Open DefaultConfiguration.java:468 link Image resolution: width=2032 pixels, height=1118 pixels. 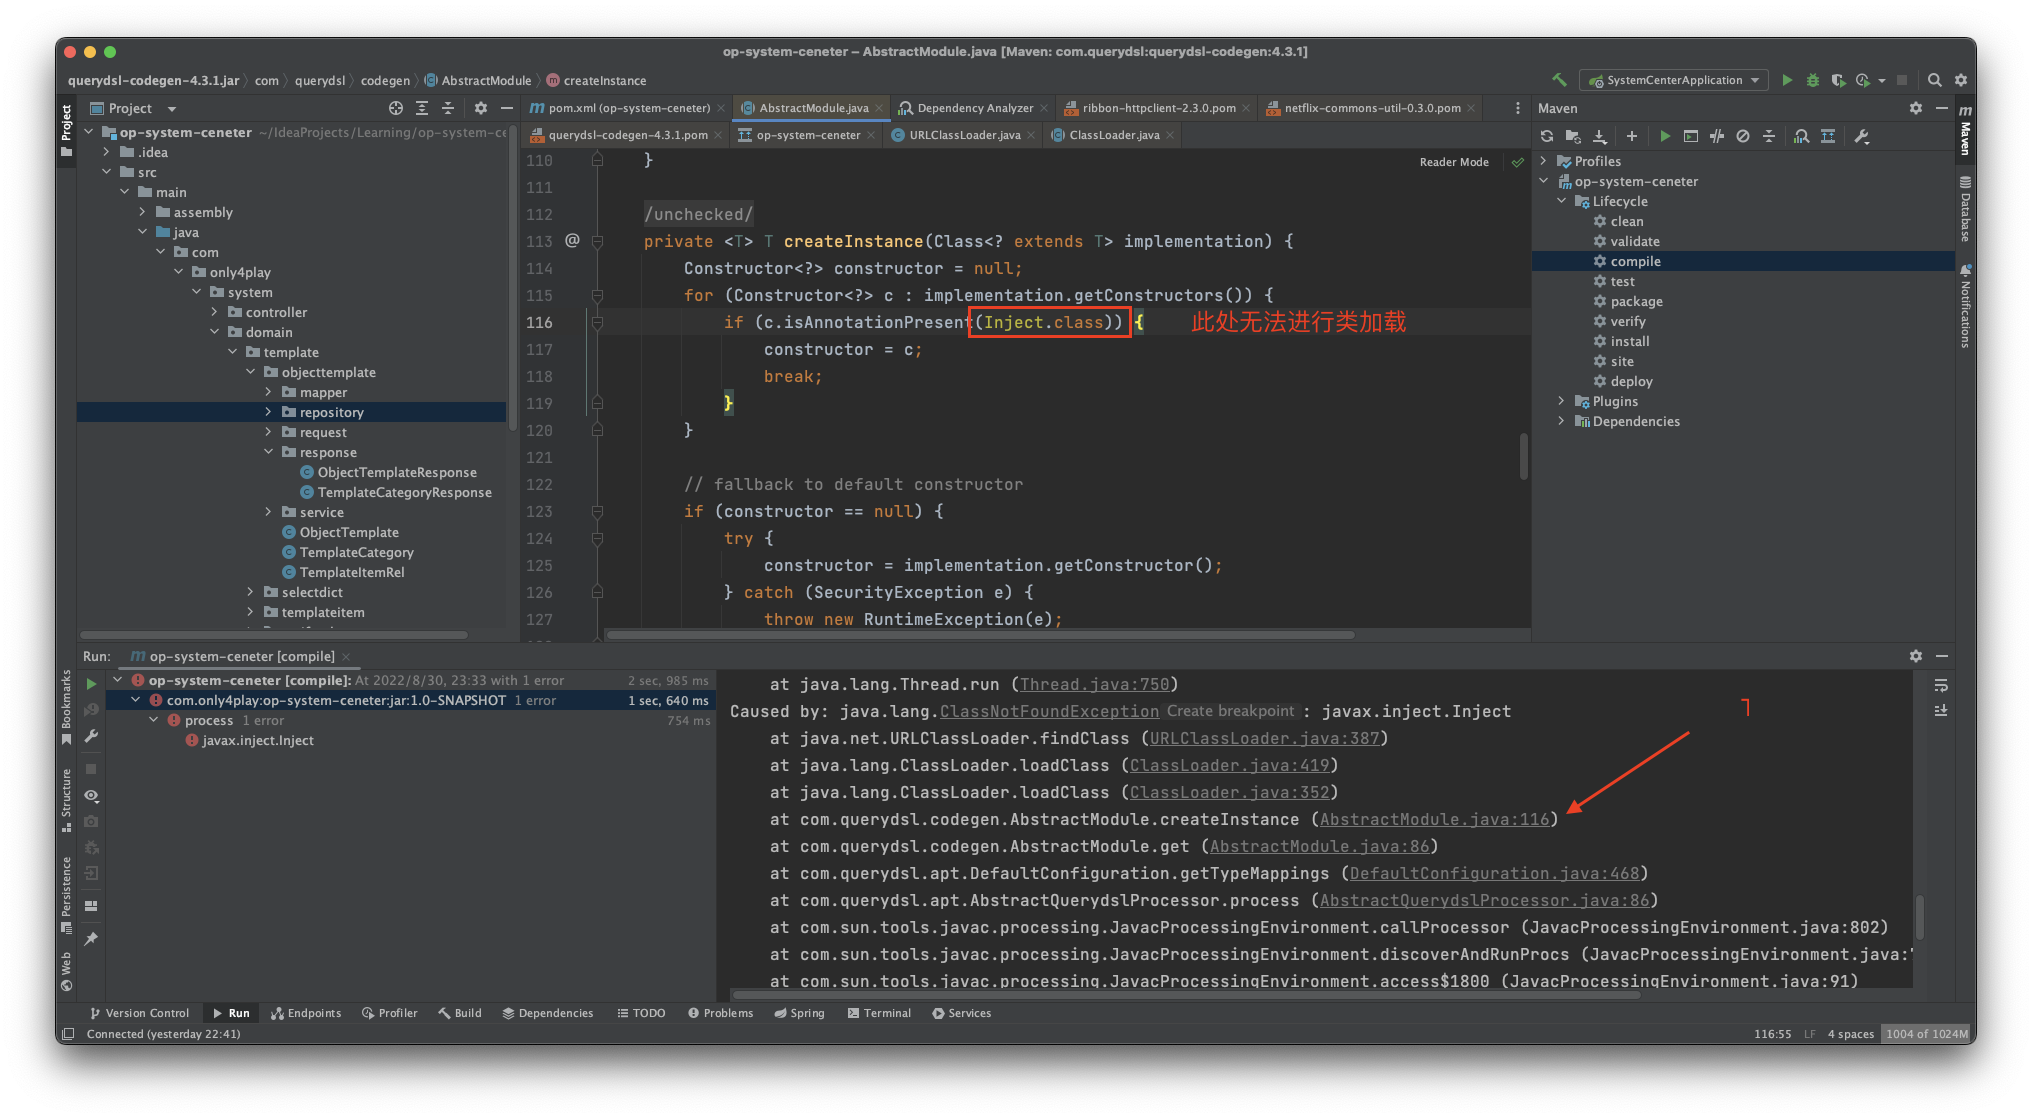(1494, 873)
